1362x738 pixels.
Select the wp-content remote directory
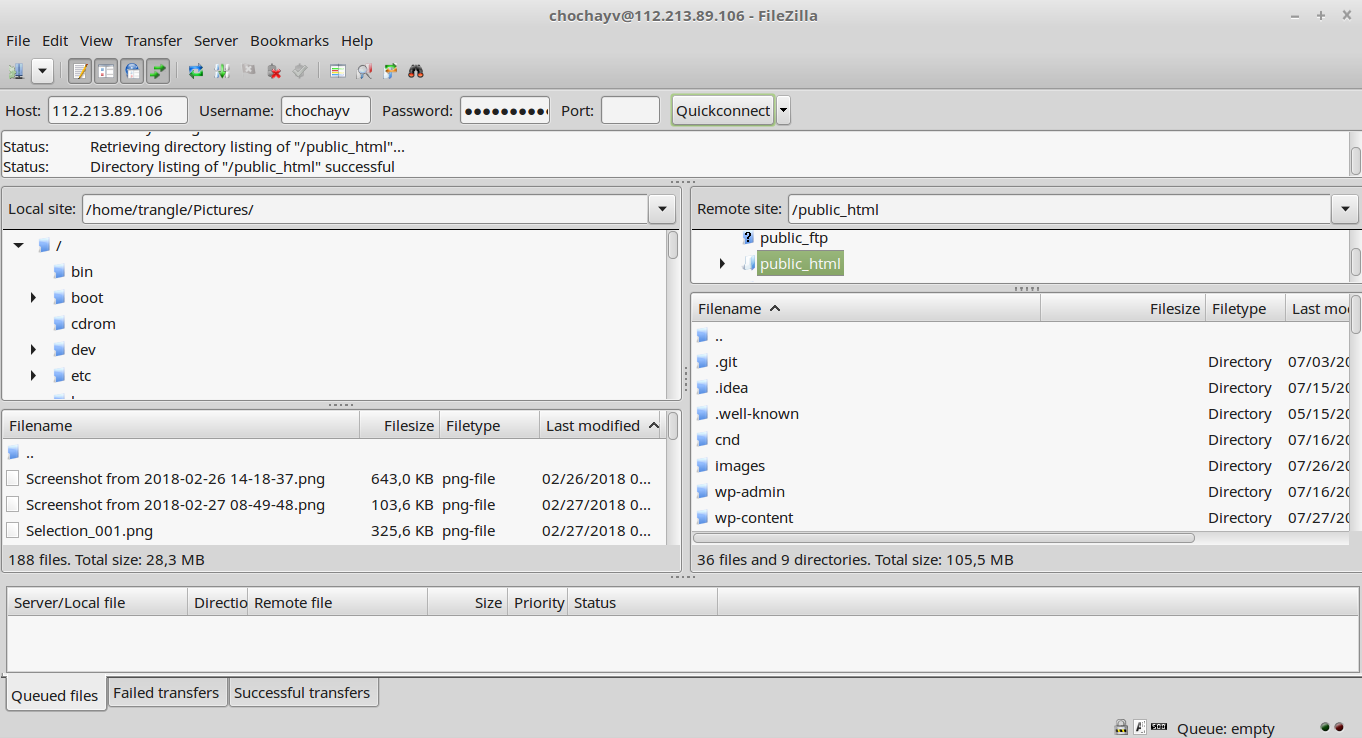1020,518
